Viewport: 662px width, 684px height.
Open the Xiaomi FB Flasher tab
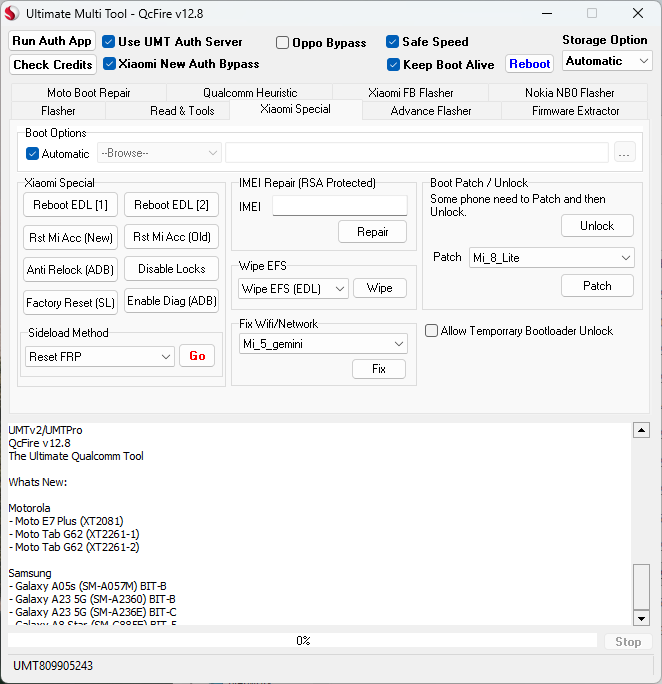coord(410,93)
